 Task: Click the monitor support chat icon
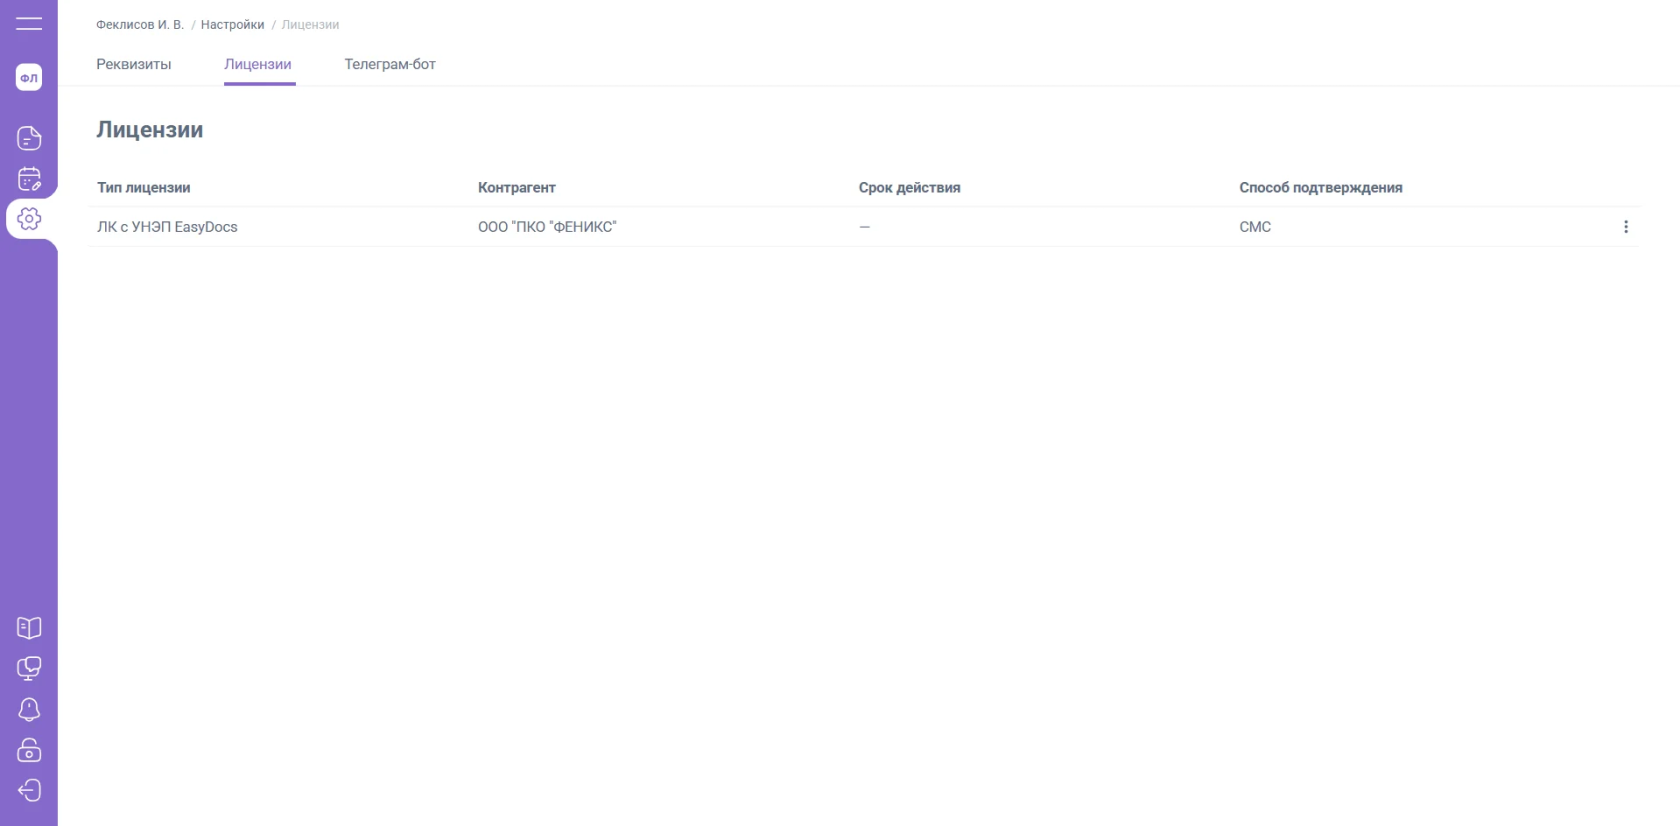pyautogui.click(x=29, y=668)
